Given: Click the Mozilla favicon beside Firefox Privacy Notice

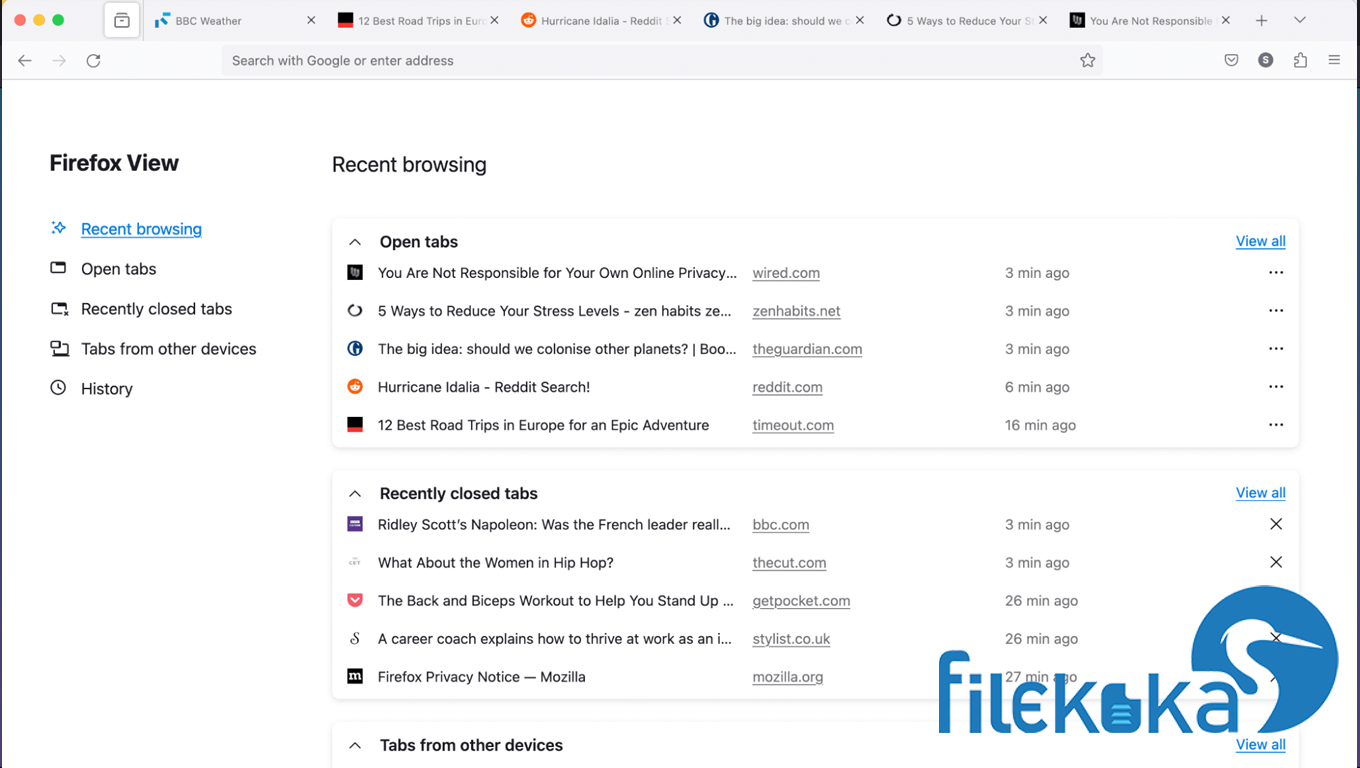Looking at the screenshot, I should pos(355,677).
